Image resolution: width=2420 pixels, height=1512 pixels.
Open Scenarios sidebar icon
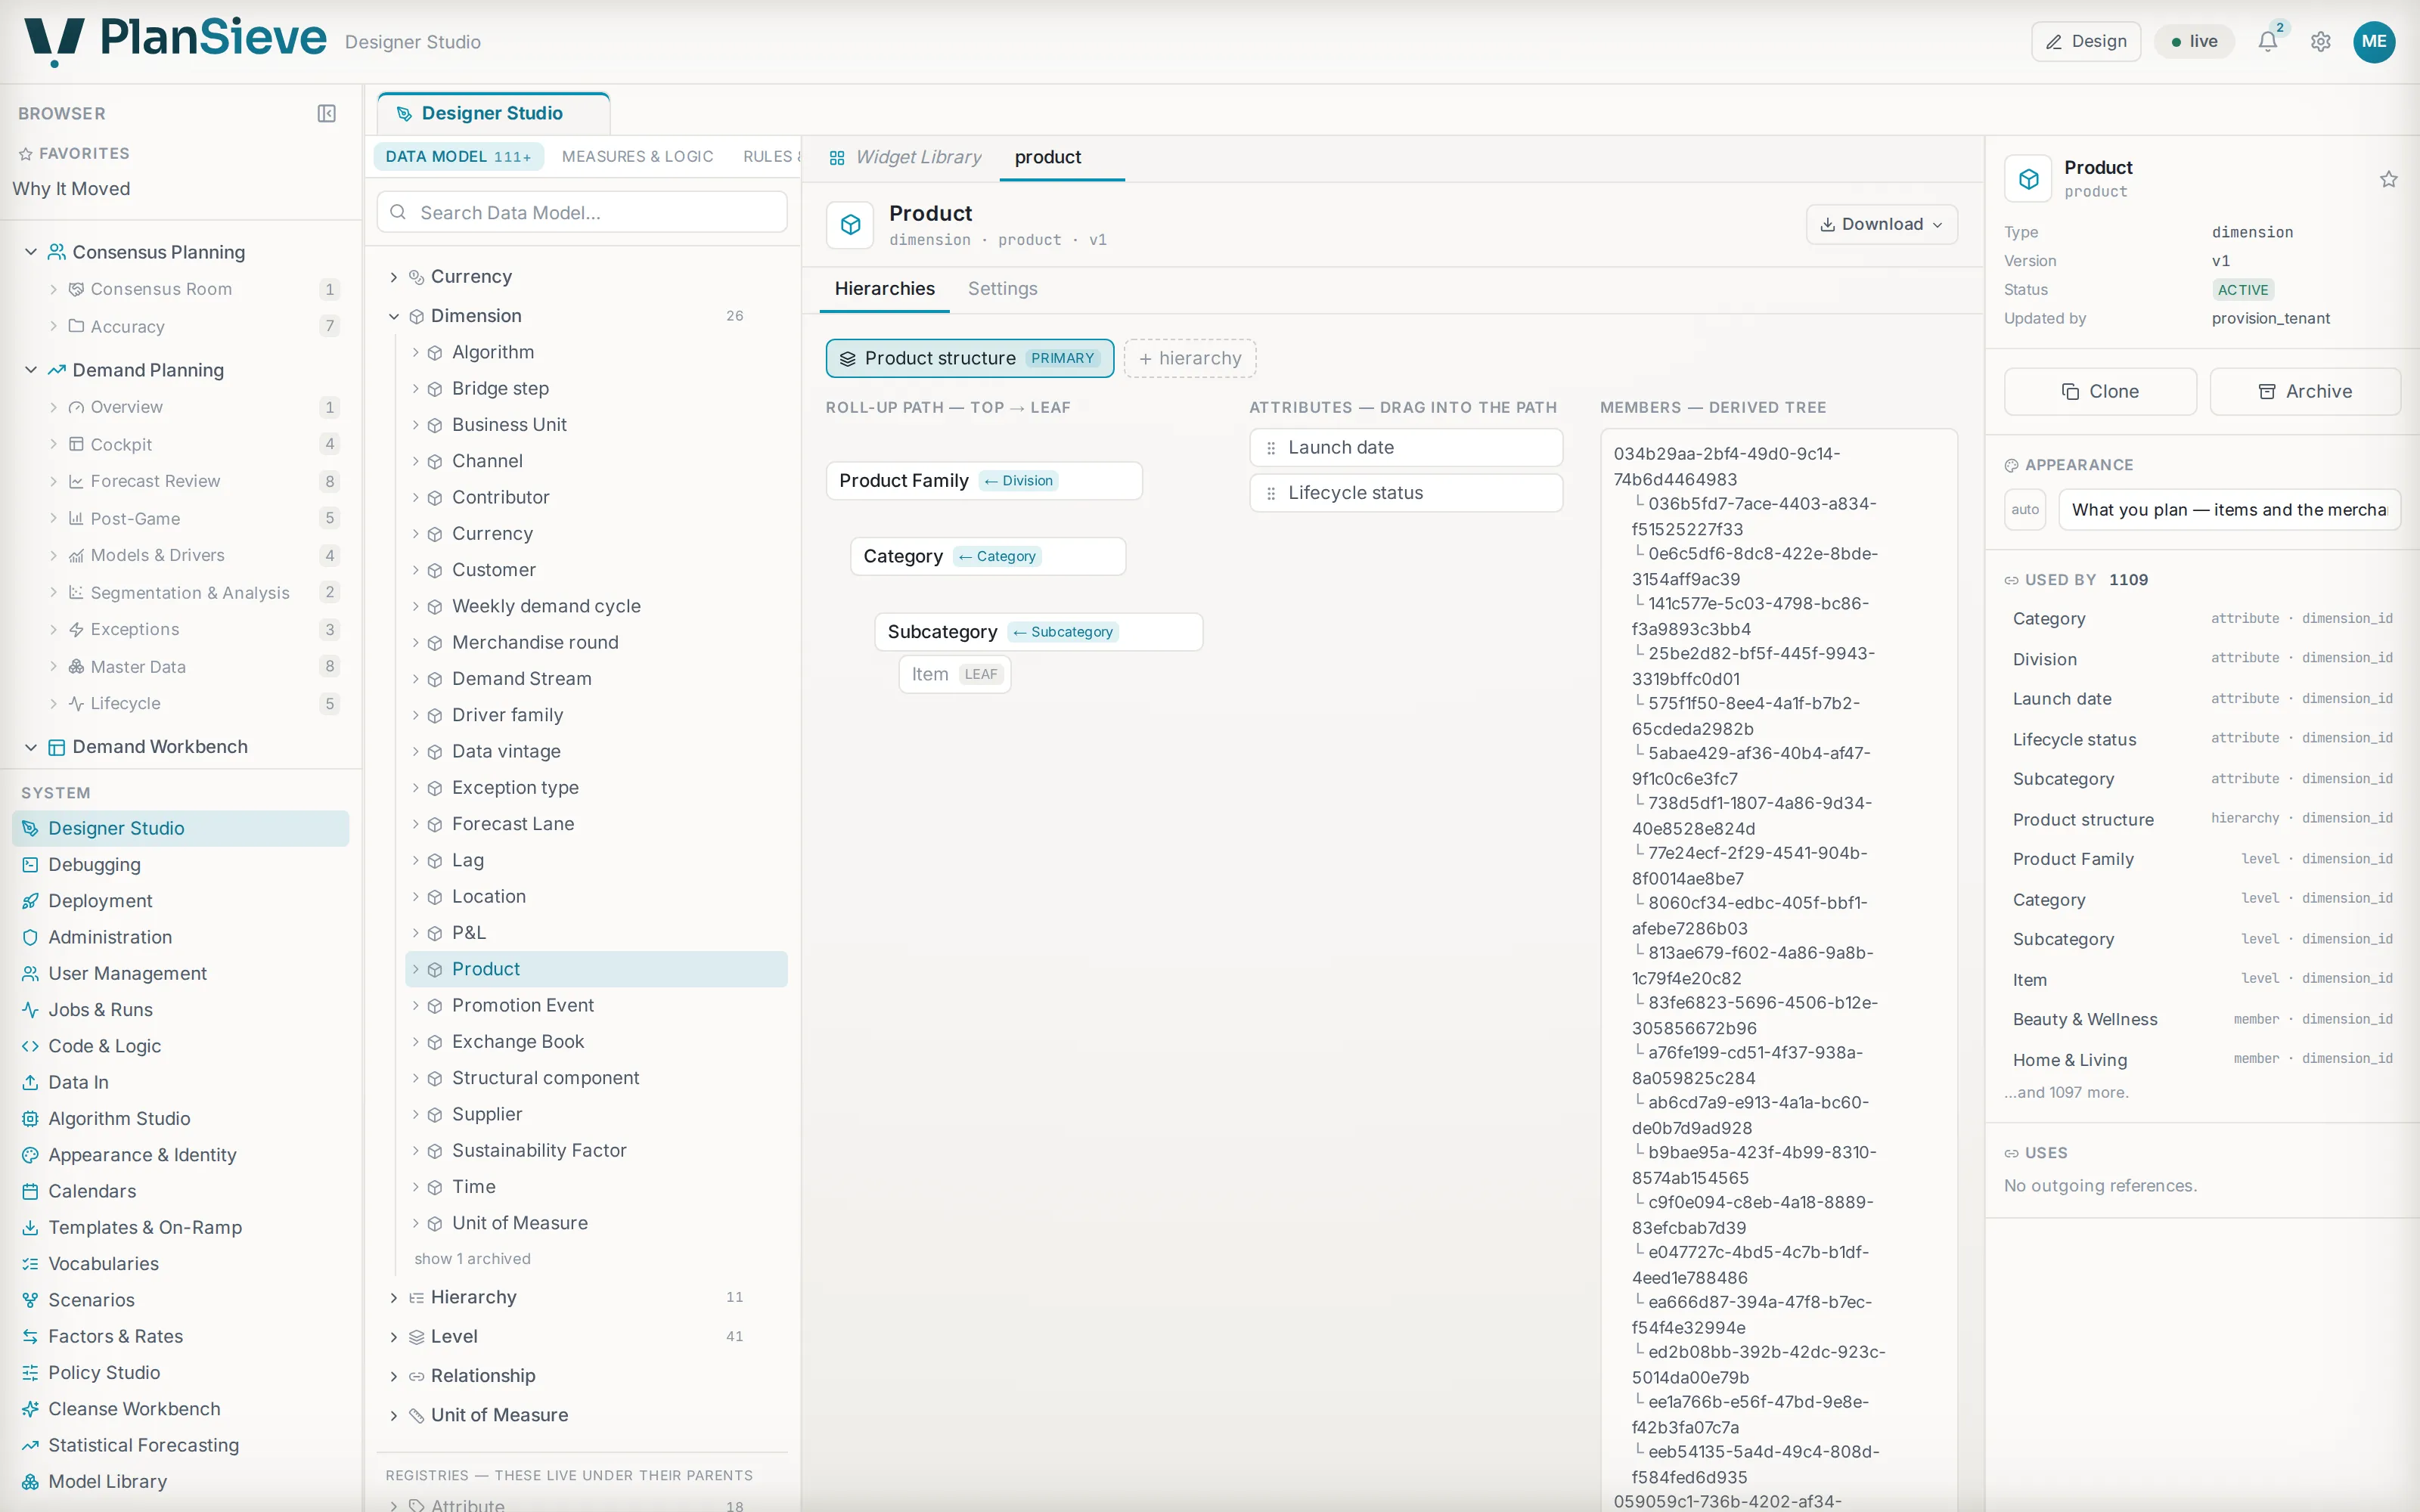[x=30, y=1299]
